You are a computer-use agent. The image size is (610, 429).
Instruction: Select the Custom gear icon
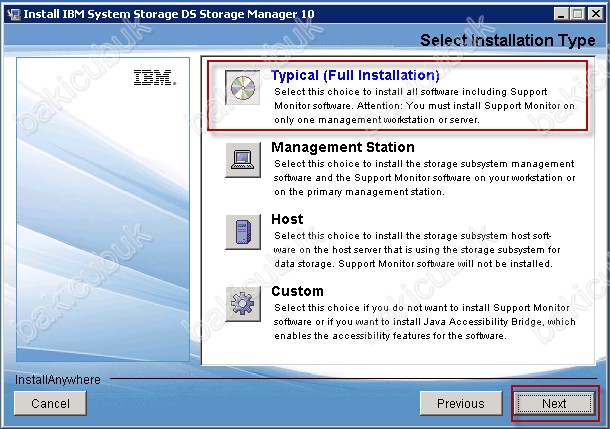tap(243, 304)
